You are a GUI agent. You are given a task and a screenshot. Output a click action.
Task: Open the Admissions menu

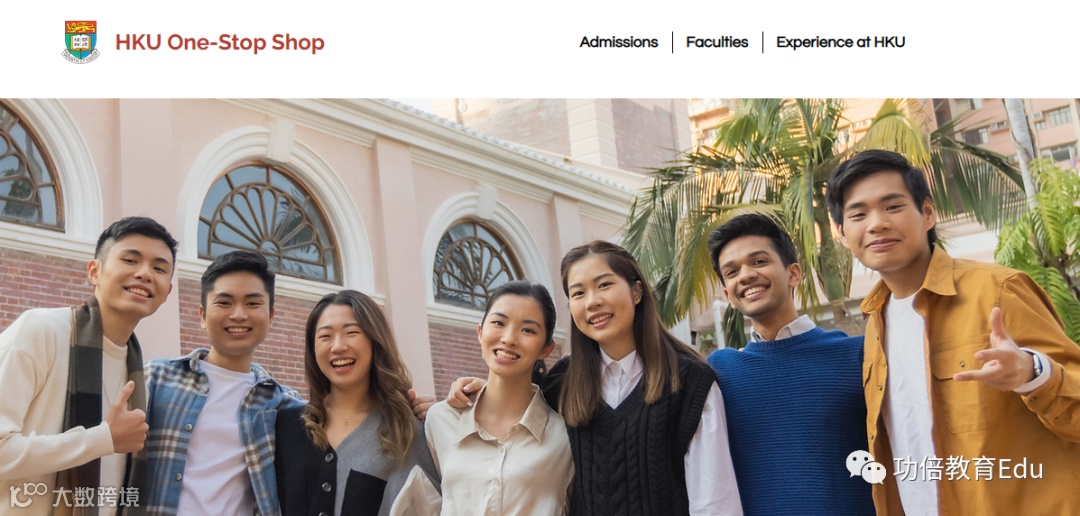(x=619, y=42)
